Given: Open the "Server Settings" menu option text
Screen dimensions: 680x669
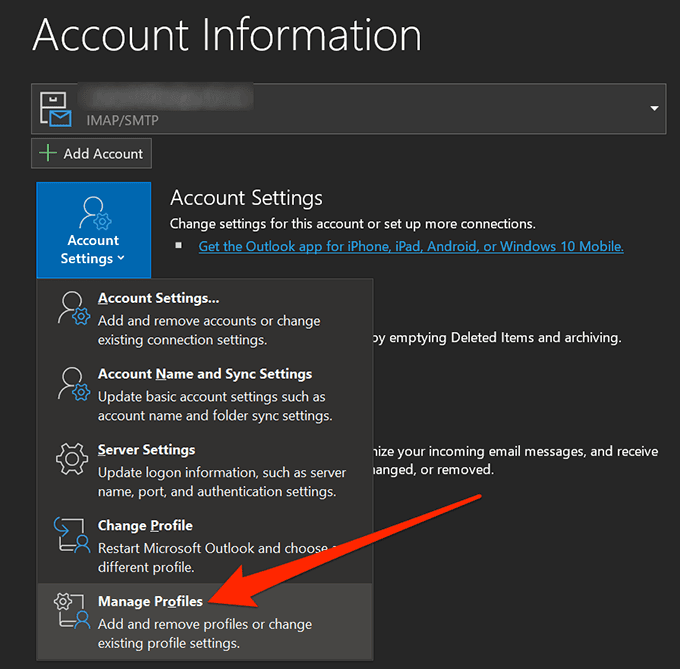Looking at the screenshot, I should 146,450.
